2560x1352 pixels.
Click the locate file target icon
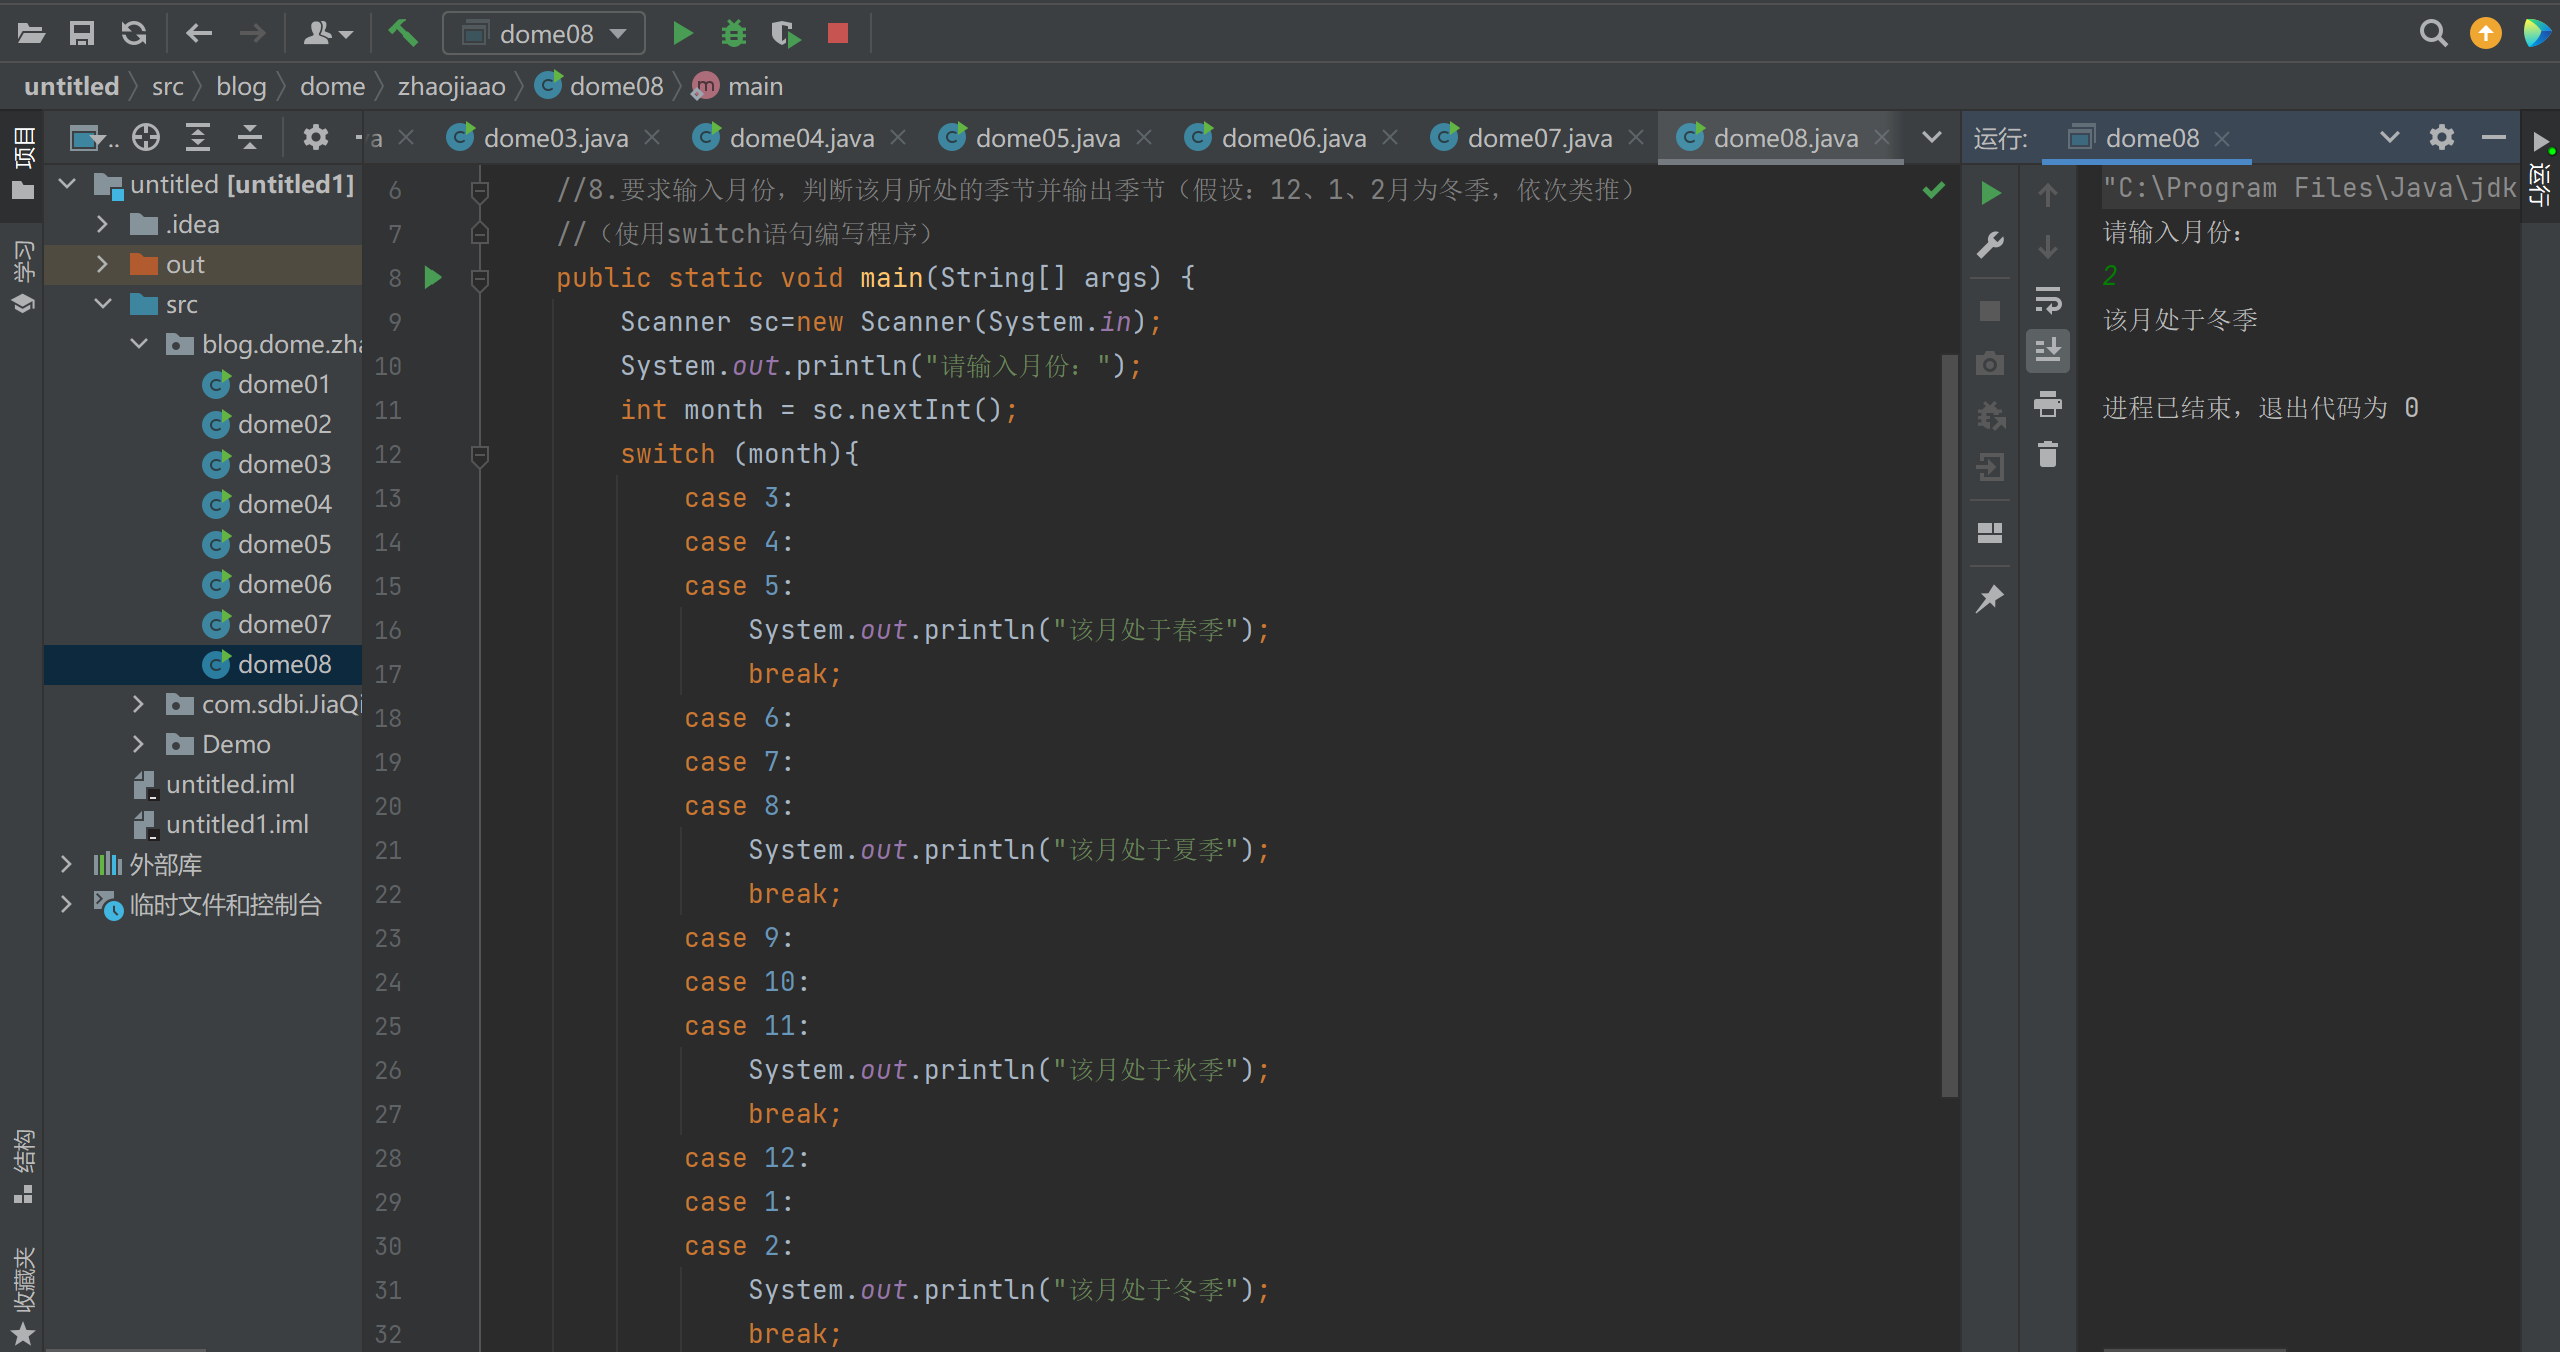click(x=146, y=137)
